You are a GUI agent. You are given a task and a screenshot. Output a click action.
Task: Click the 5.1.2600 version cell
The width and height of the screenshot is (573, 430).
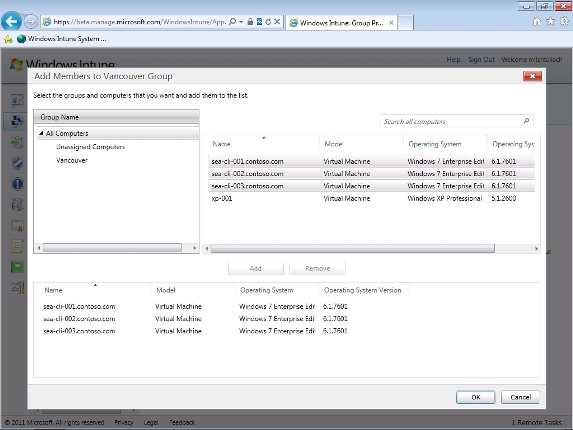click(504, 198)
